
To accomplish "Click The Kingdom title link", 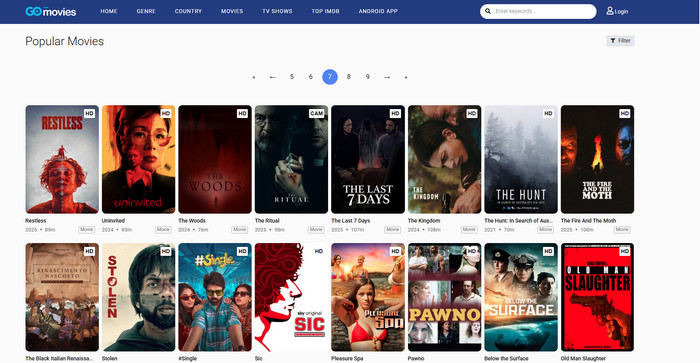I will pyautogui.click(x=424, y=221).
